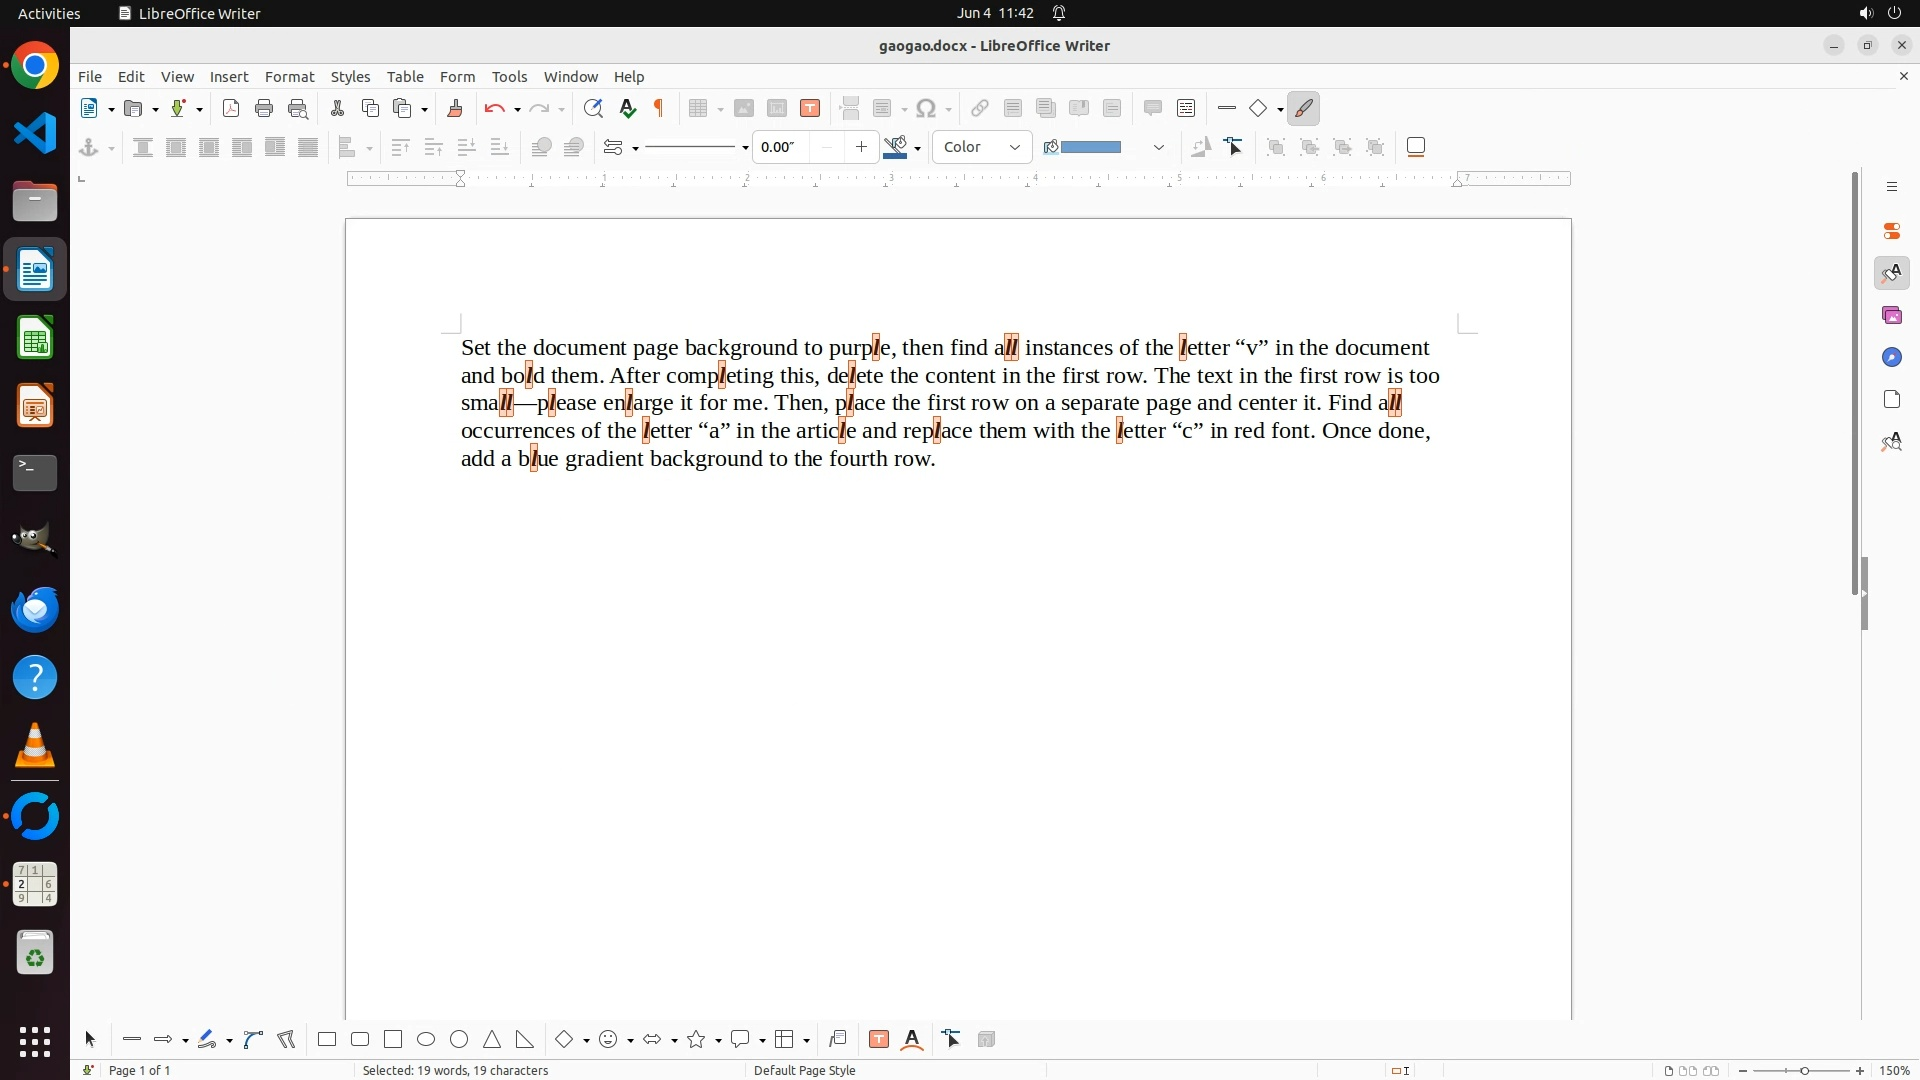Click the Export as PDF icon
Image resolution: width=1920 pixels, height=1080 pixels.
pos(231,108)
